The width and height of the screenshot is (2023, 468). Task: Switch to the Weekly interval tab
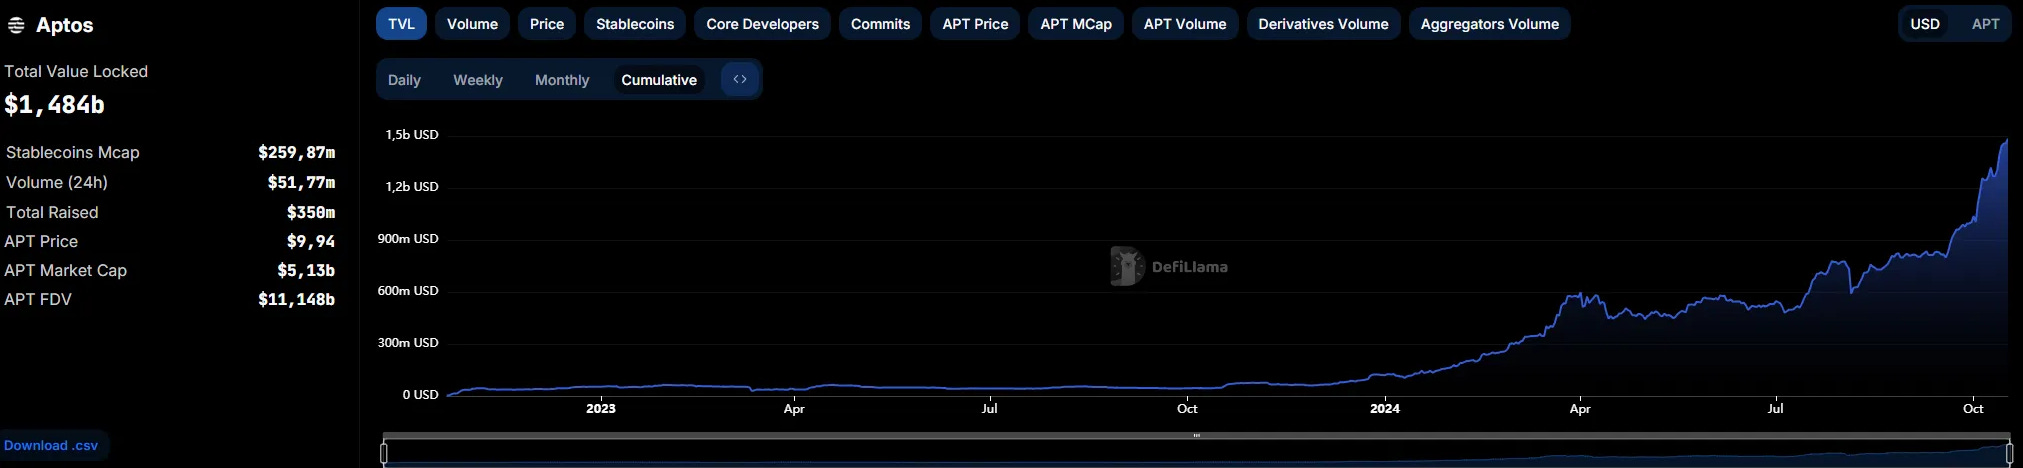[x=478, y=80]
